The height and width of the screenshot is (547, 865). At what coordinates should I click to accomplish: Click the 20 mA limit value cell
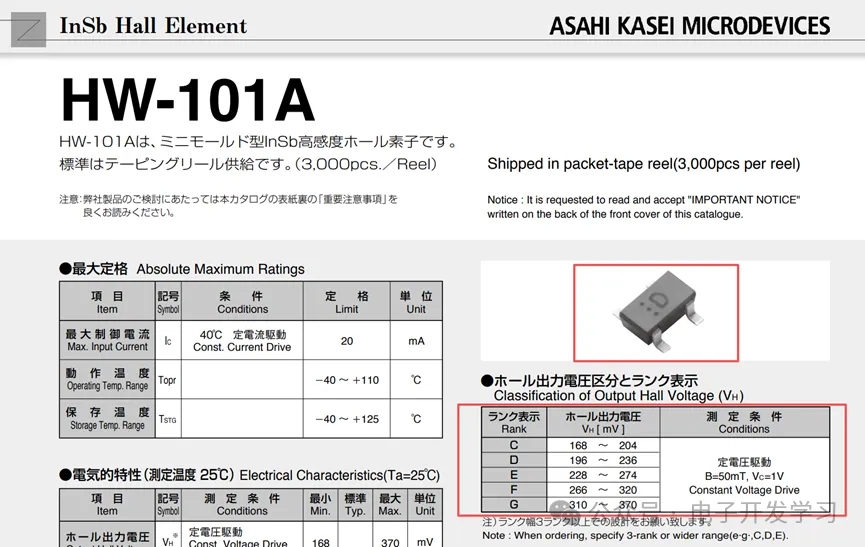coord(347,341)
